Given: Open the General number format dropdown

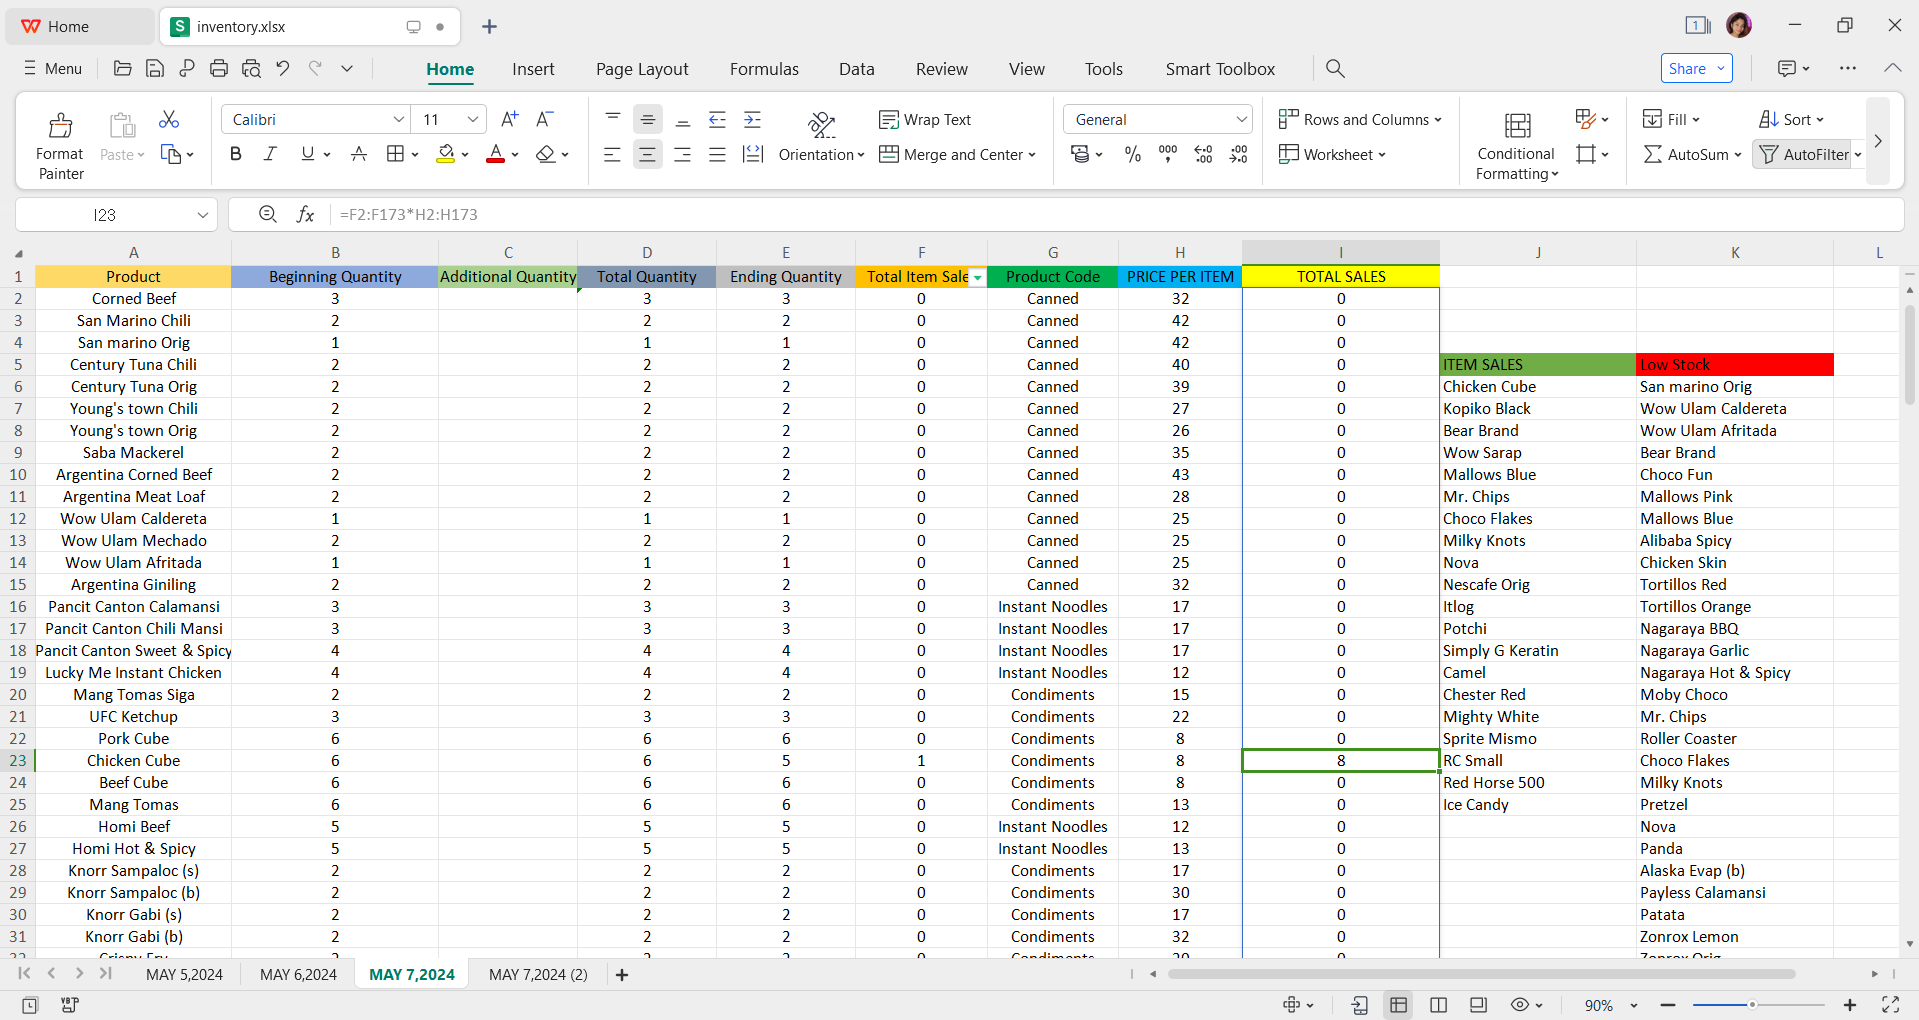Looking at the screenshot, I should [x=1241, y=119].
